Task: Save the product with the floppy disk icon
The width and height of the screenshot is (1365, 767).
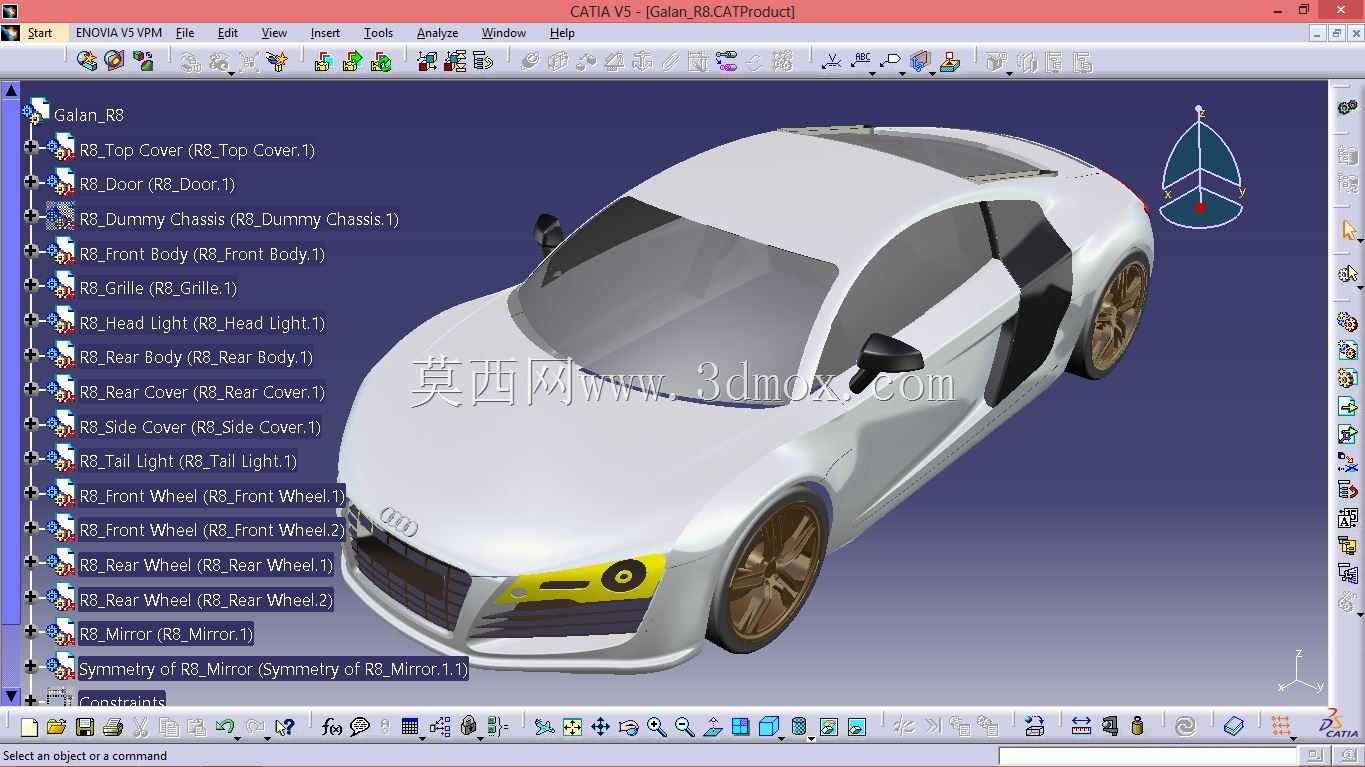Action: pos(85,727)
